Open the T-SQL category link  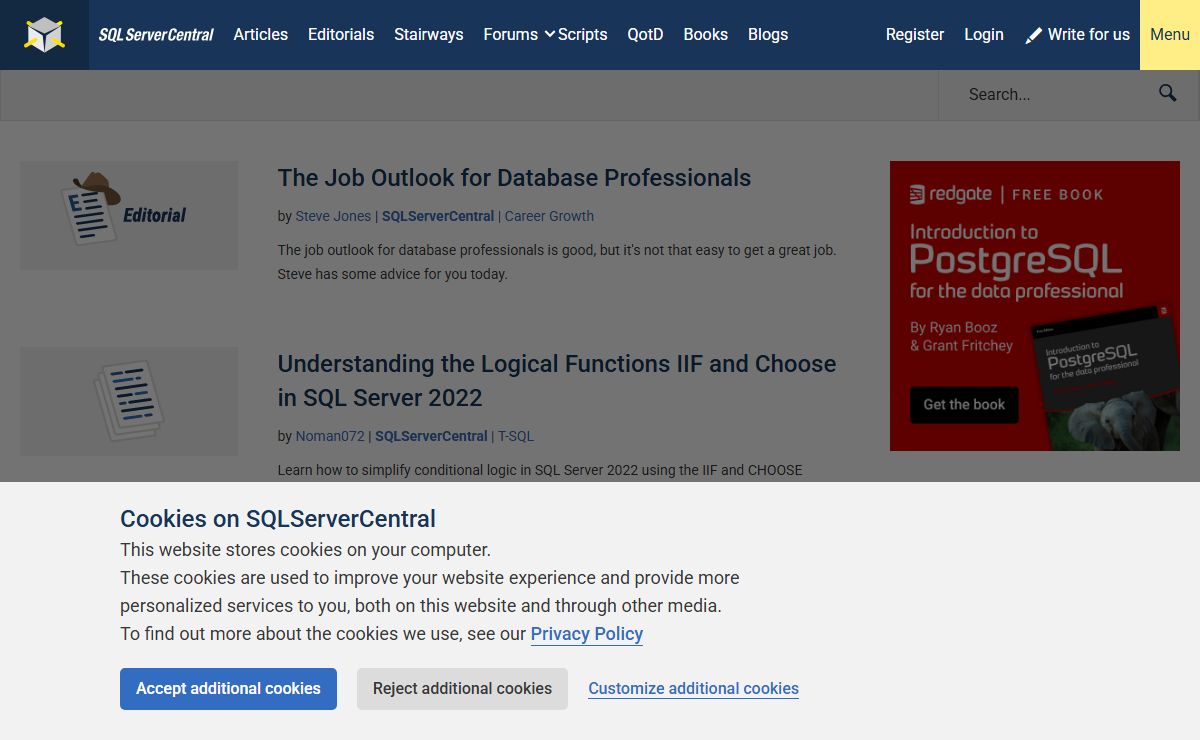pos(516,436)
